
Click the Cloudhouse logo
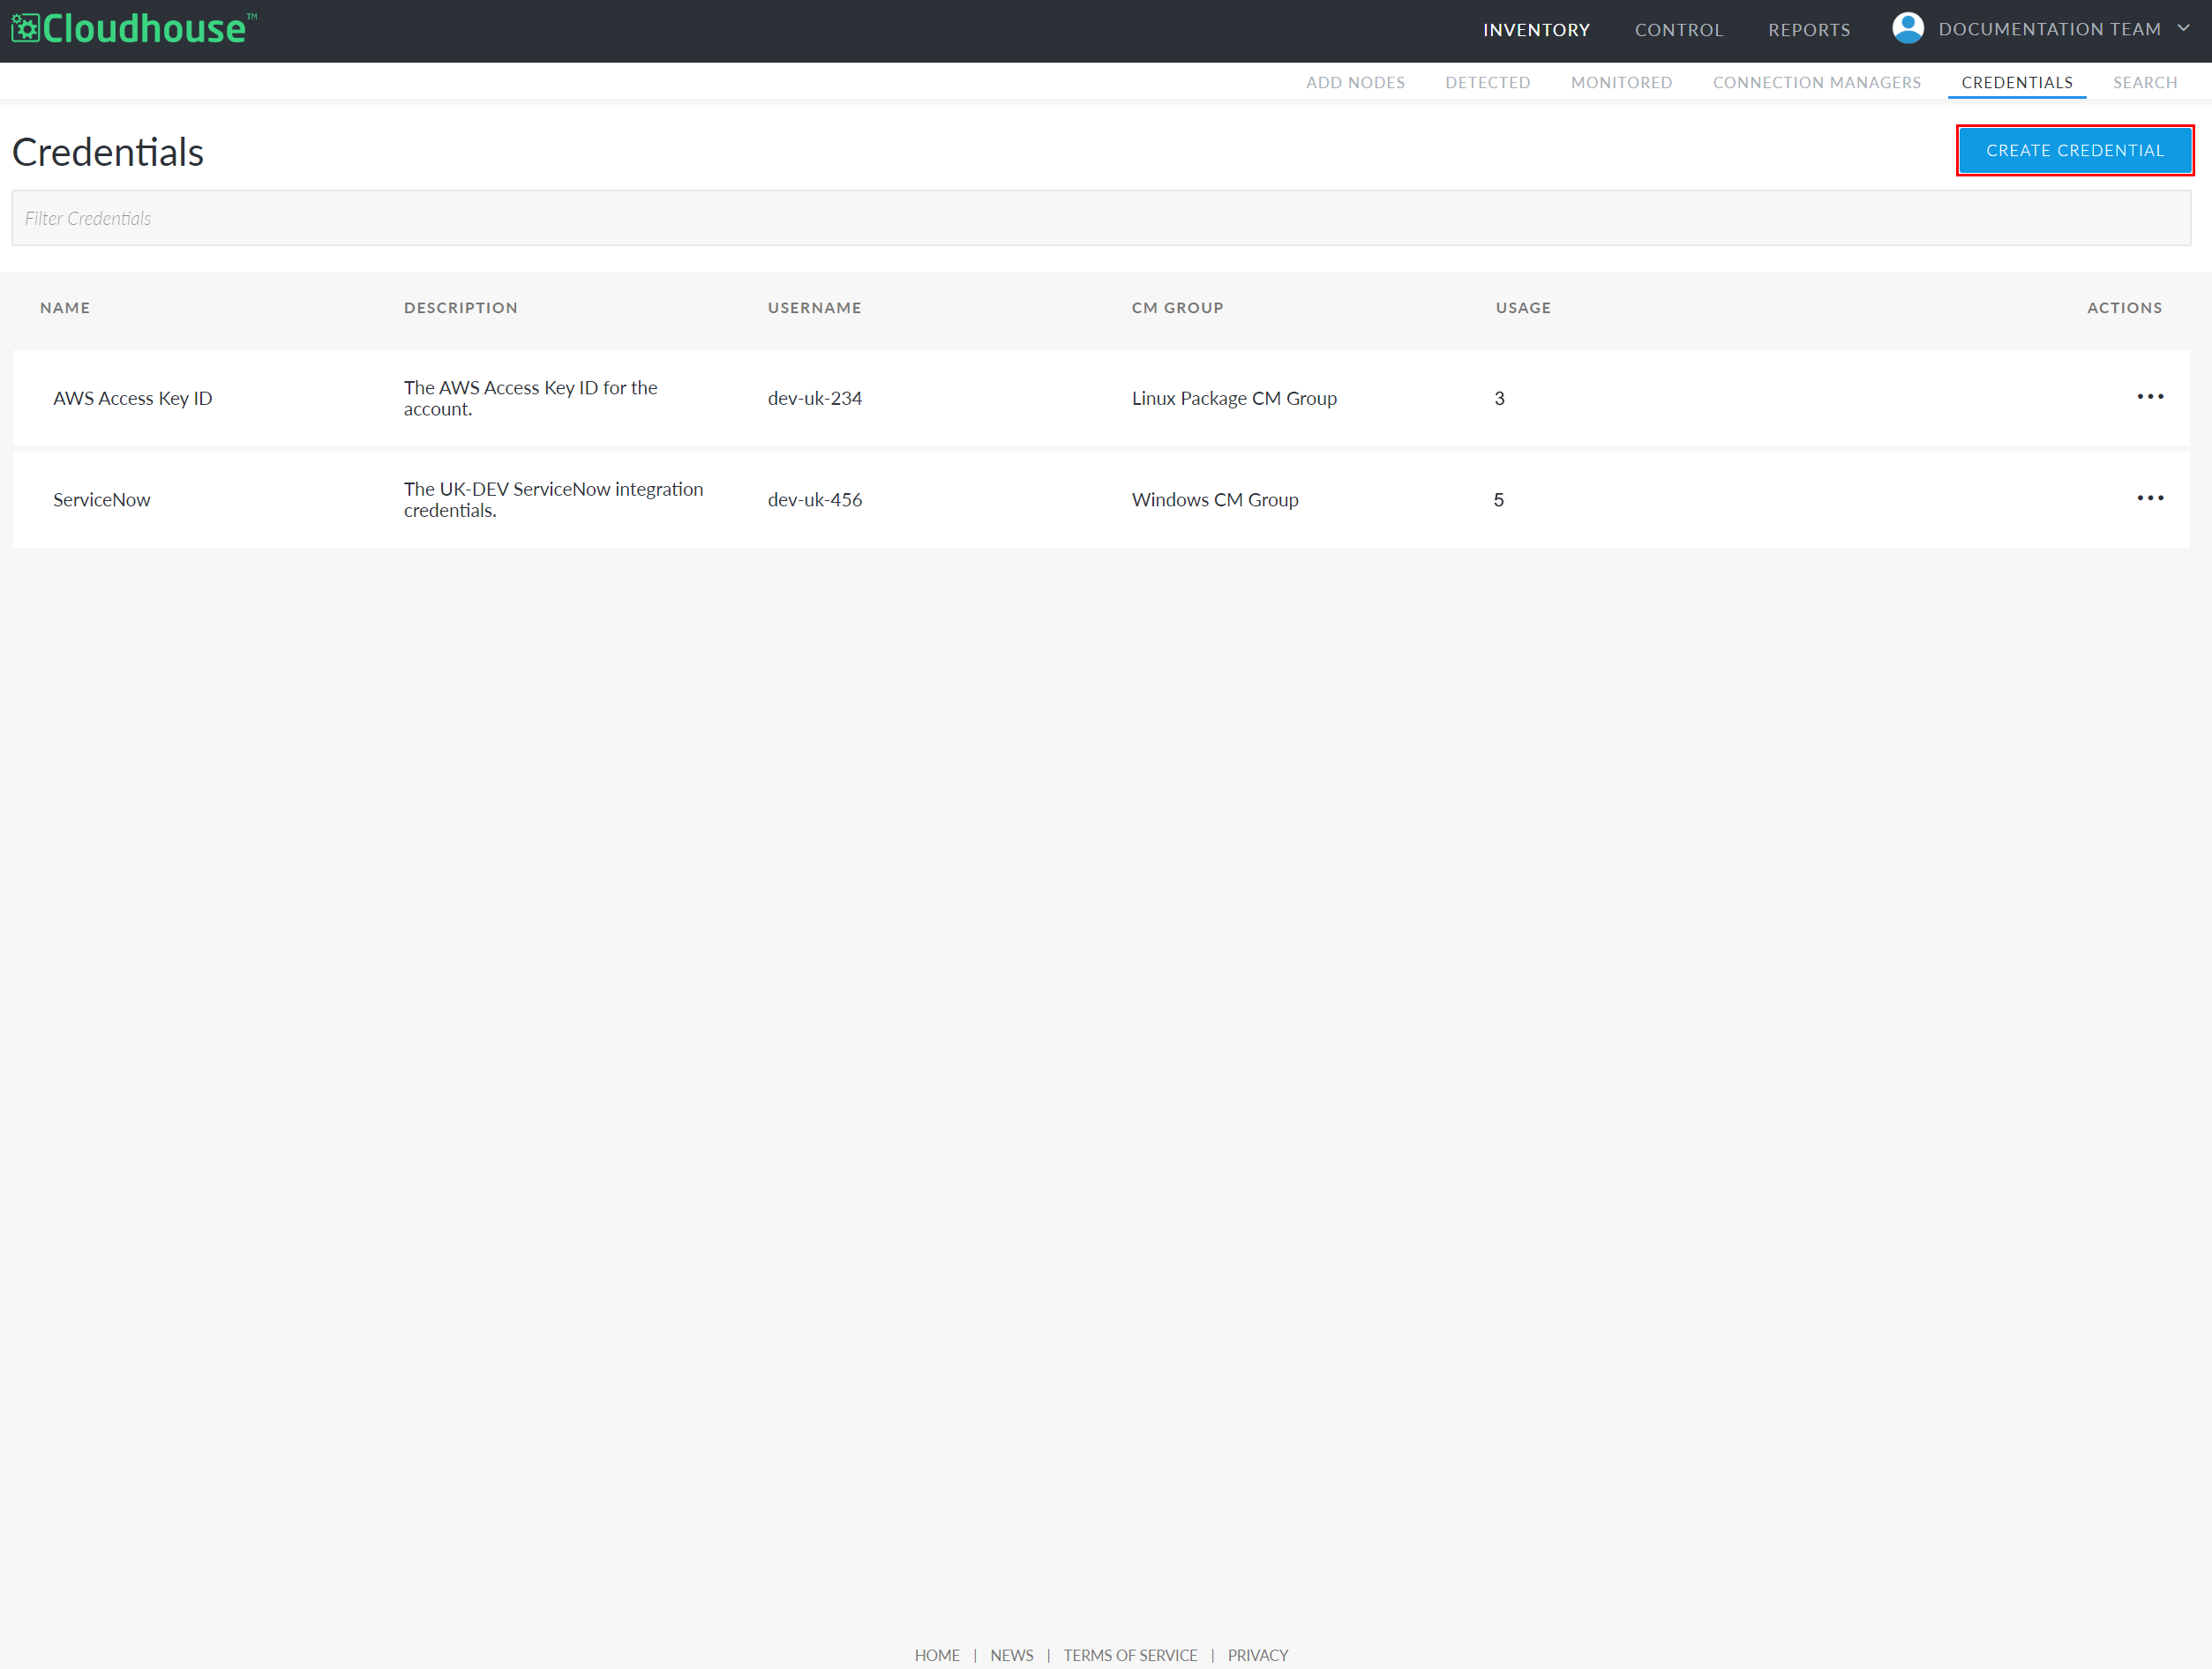pos(133,28)
